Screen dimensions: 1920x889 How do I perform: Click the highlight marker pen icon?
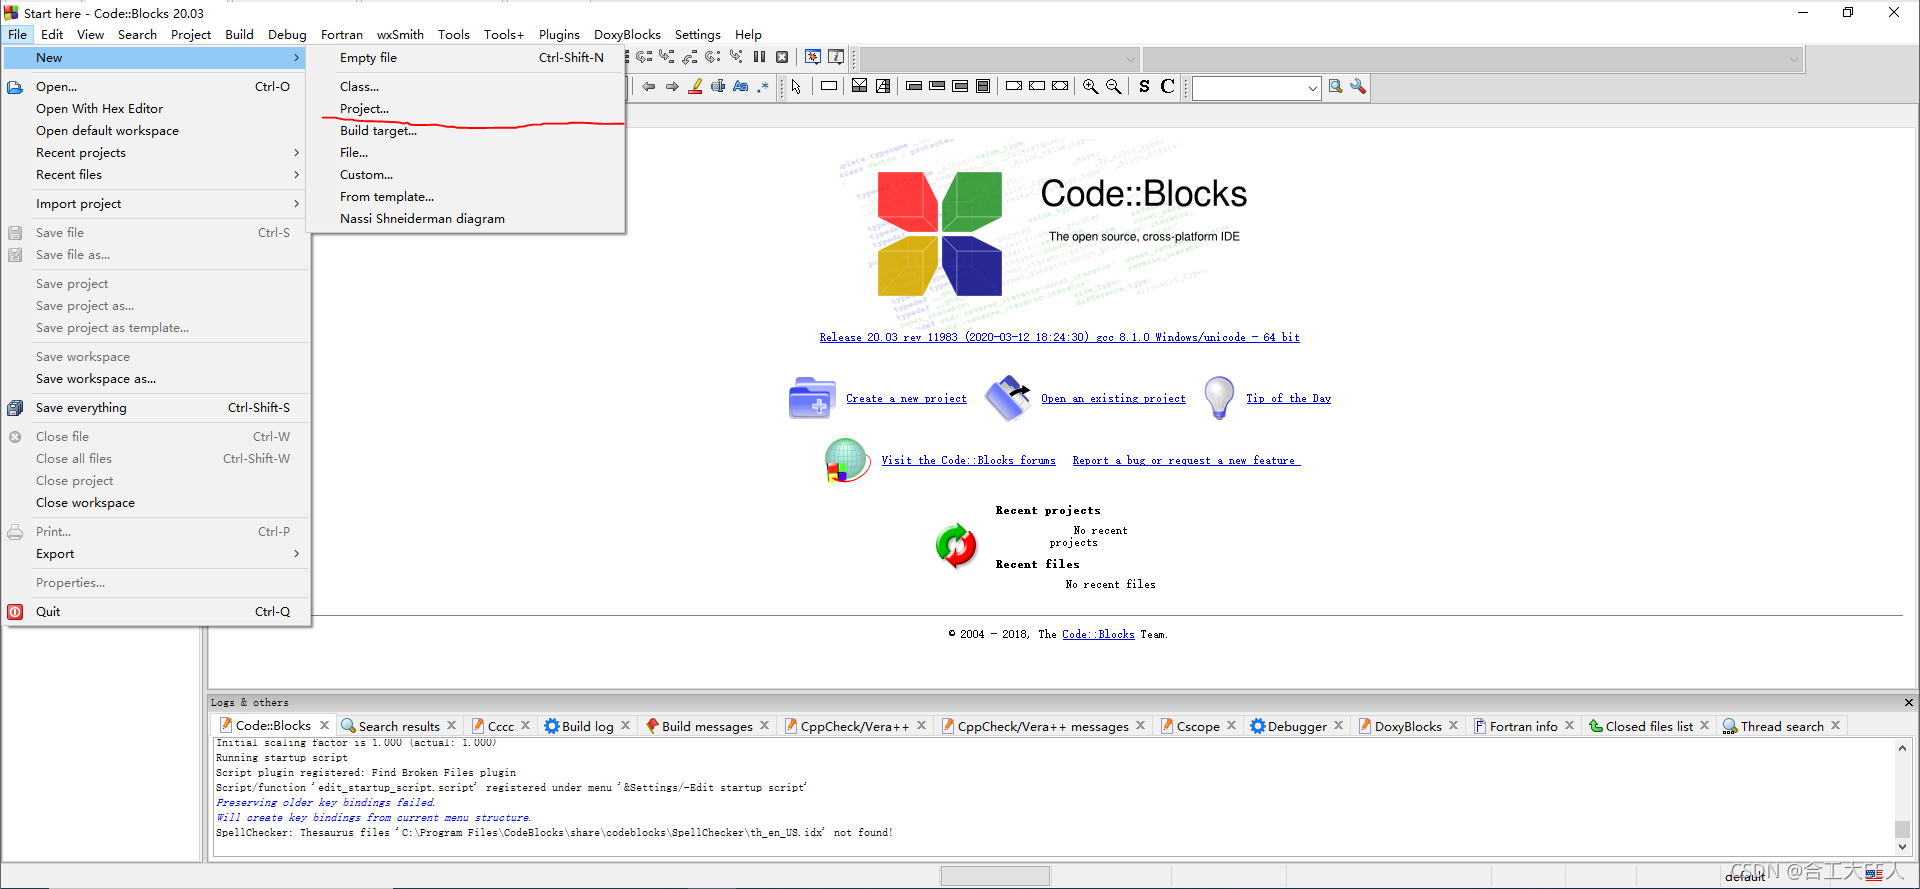pyautogui.click(x=695, y=87)
